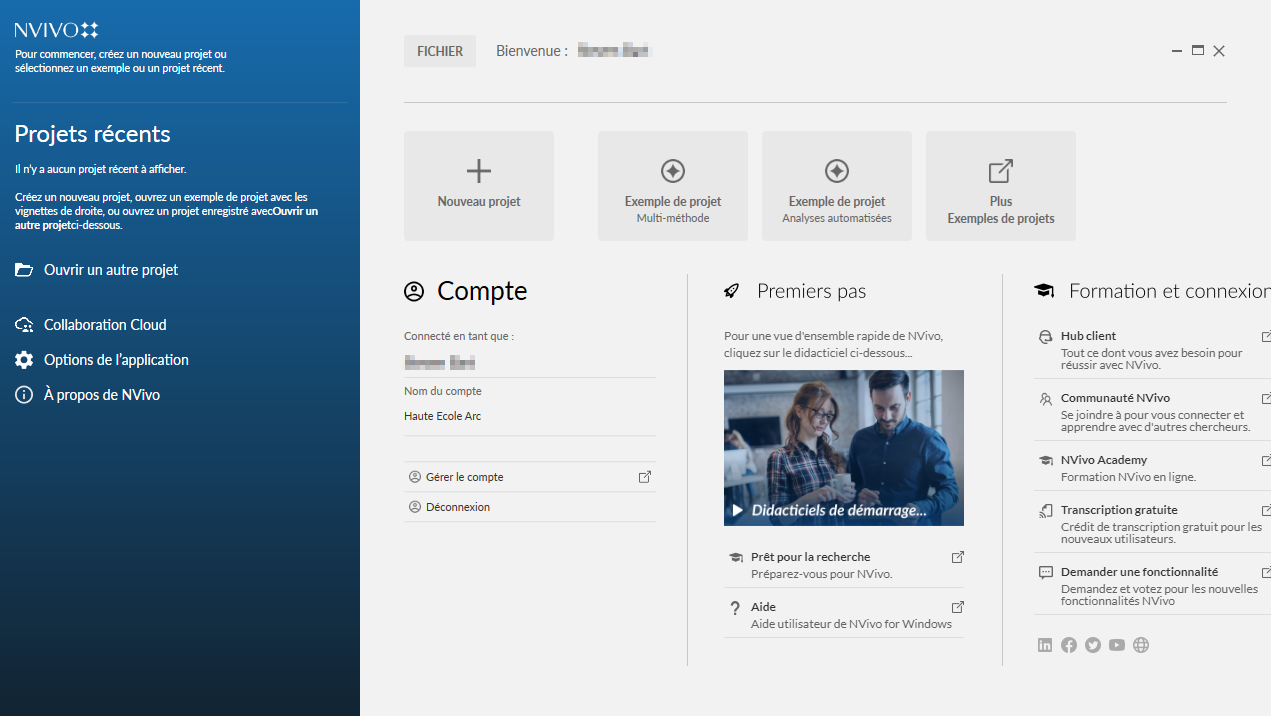
Task: Create a Nouveau projet
Action: (479, 186)
